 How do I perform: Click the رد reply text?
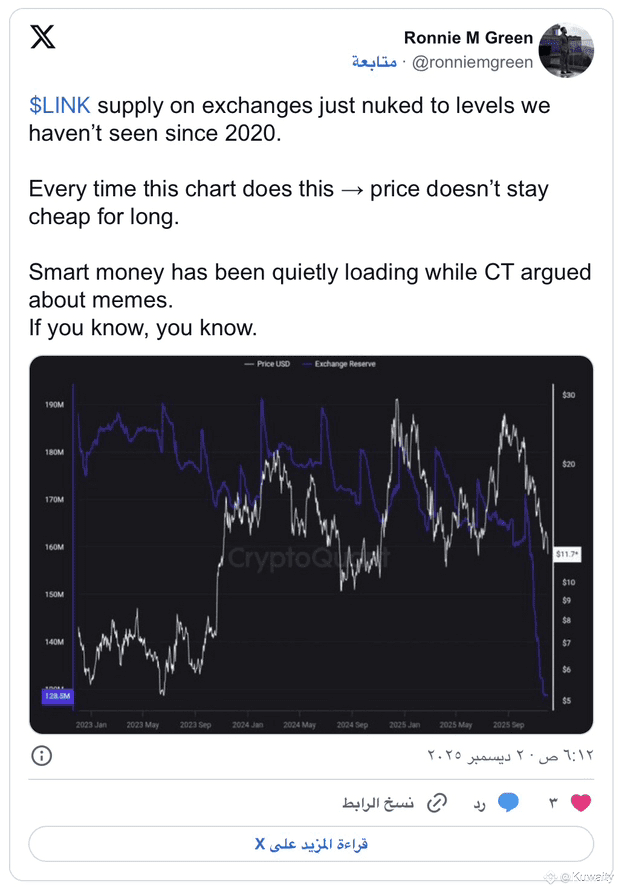click(x=479, y=802)
